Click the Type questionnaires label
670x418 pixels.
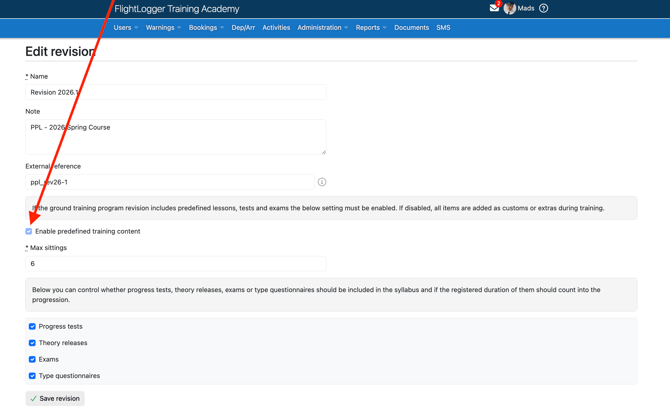click(69, 376)
